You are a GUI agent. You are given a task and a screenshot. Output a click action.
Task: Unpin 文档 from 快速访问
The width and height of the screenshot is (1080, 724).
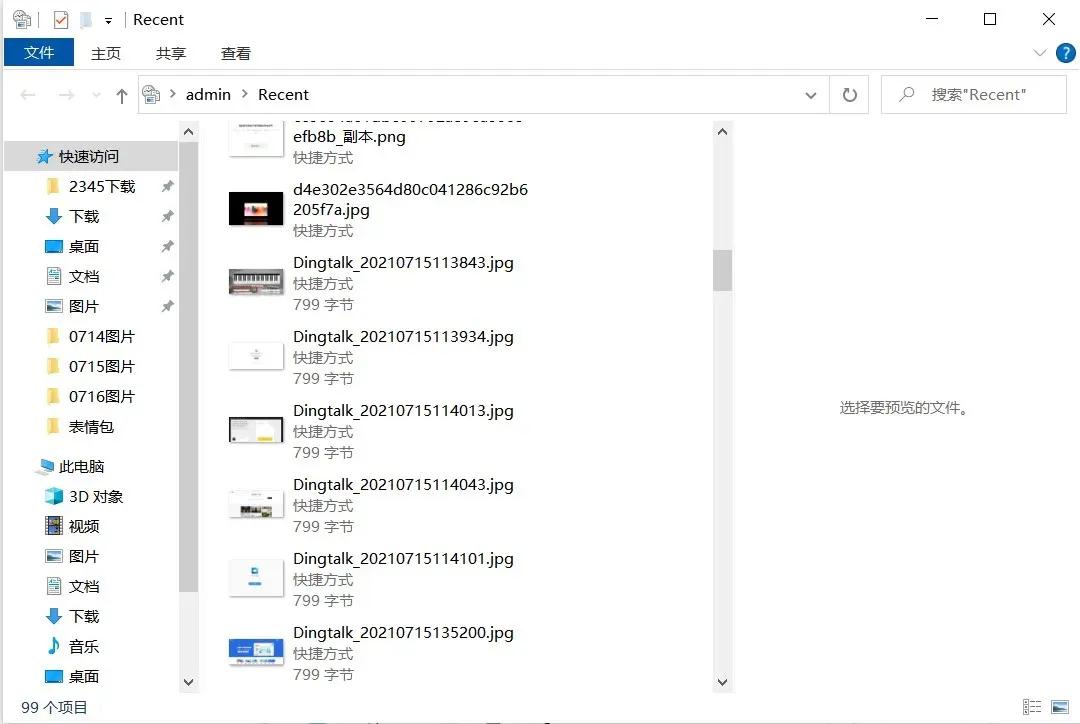coord(169,276)
